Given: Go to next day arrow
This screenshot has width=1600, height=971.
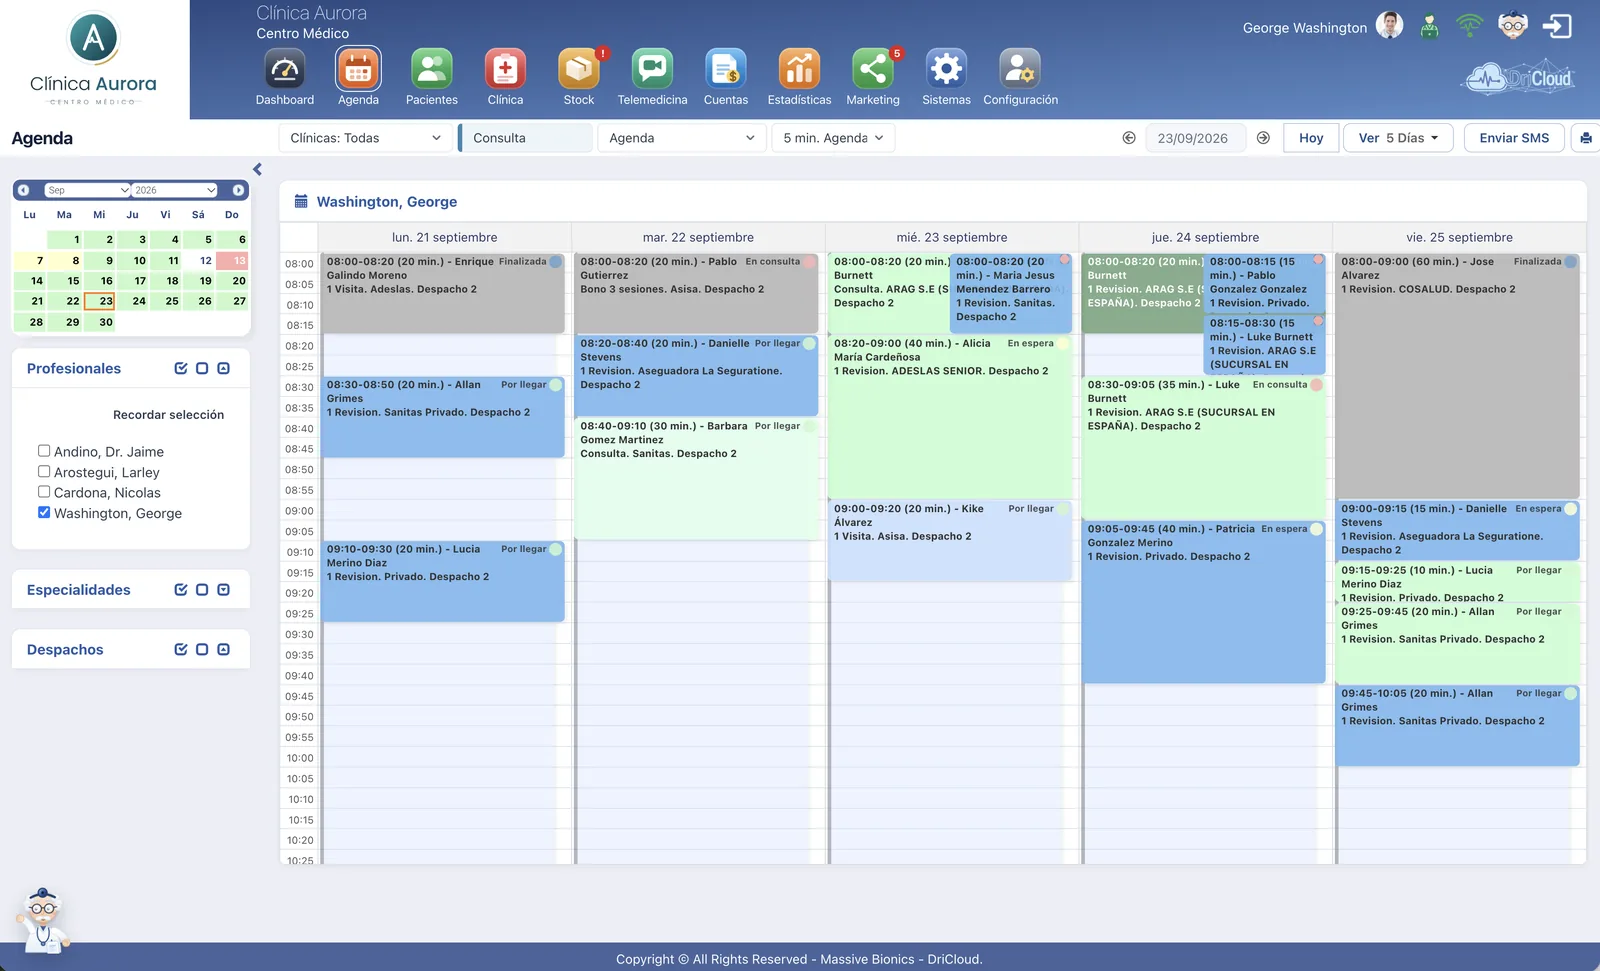Looking at the screenshot, I should point(1263,138).
